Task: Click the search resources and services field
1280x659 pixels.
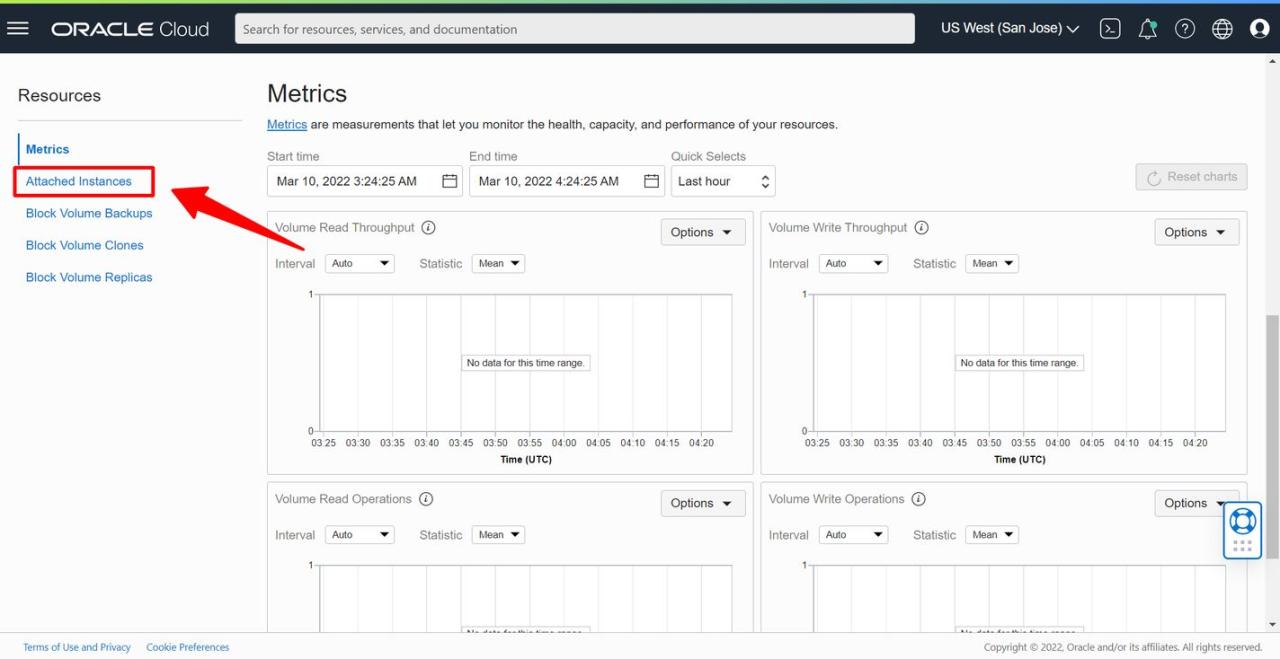Action: [575, 29]
